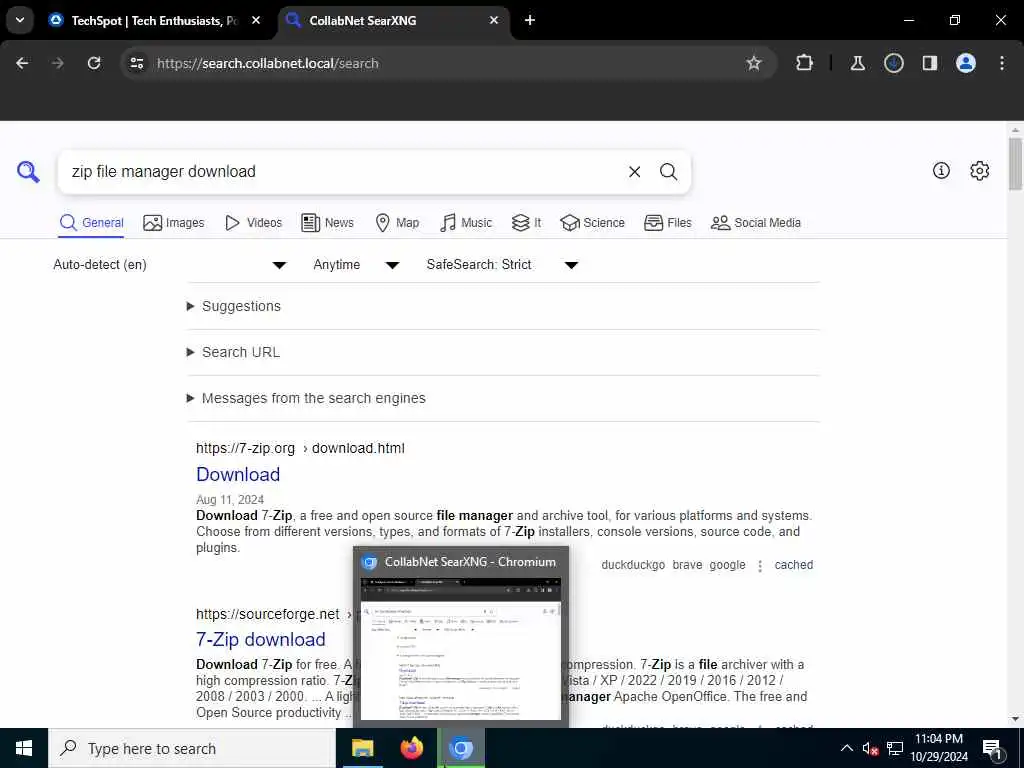Switch to News search category

coord(327,223)
